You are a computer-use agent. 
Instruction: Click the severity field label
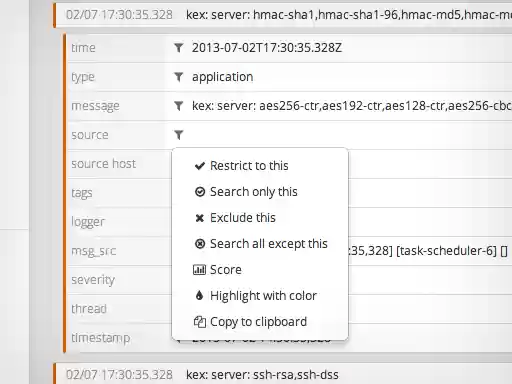point(93,280)
